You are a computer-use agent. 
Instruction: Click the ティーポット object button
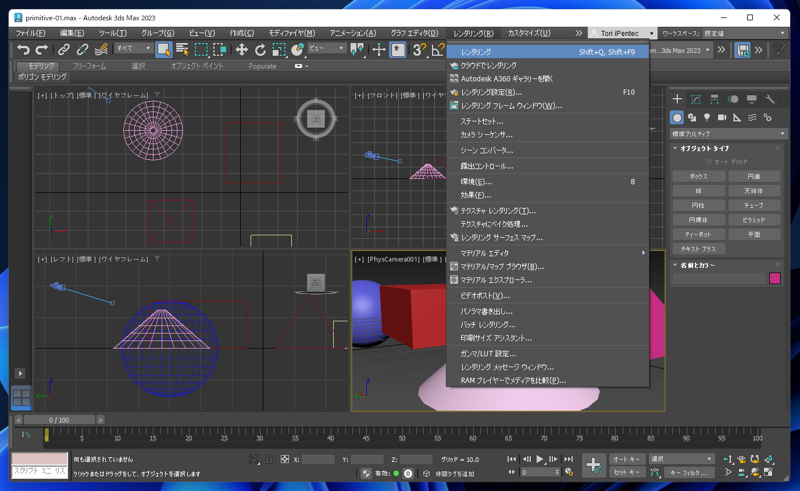point(698,234)
